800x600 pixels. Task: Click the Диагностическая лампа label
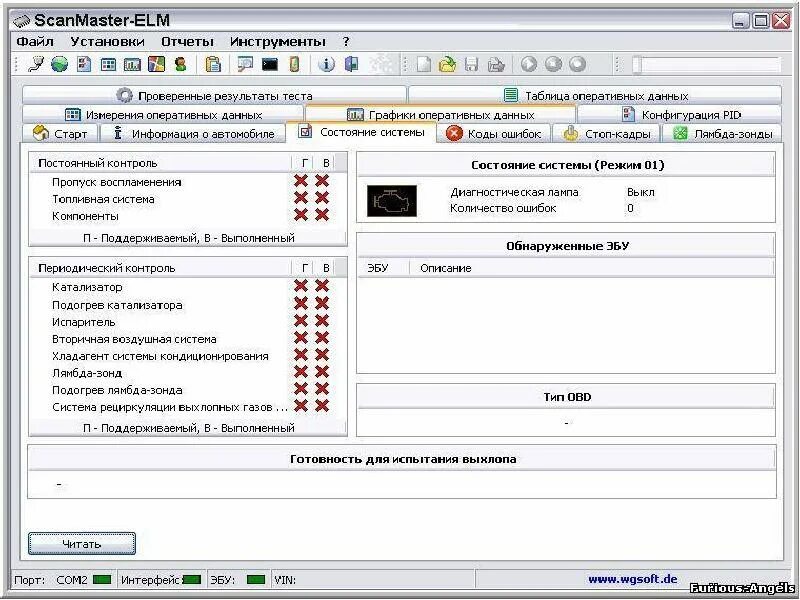click(x=514, y=192)
